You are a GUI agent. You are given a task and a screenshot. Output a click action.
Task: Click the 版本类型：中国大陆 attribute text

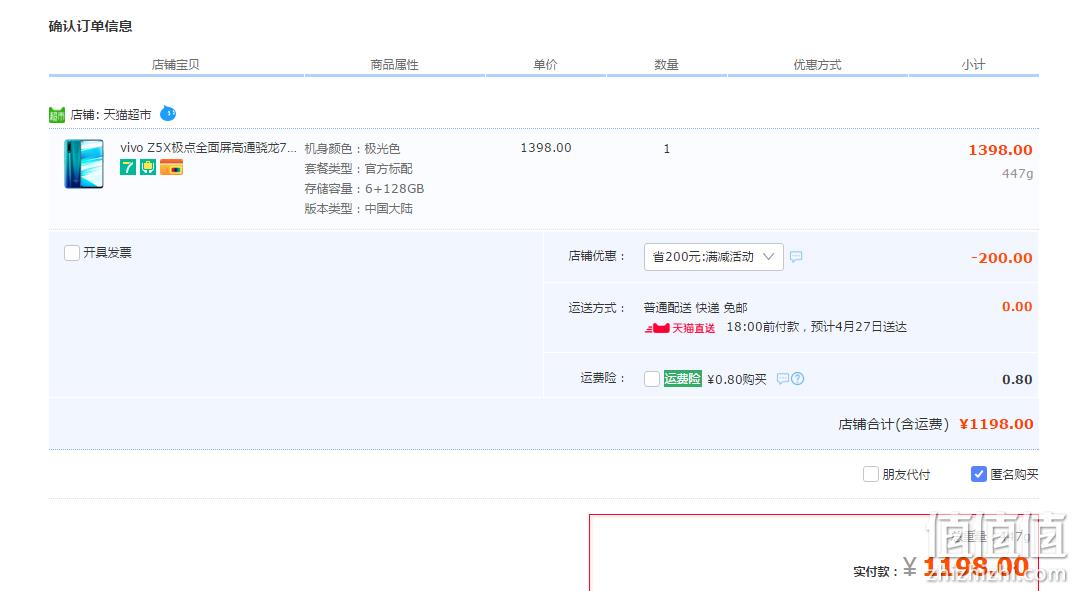coord(358,209)
